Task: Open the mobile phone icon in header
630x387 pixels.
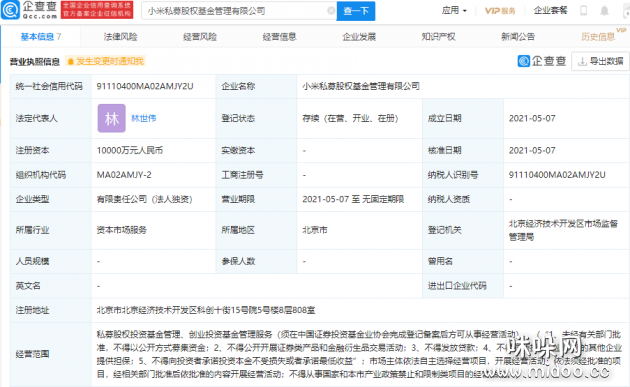Action: 583,10
